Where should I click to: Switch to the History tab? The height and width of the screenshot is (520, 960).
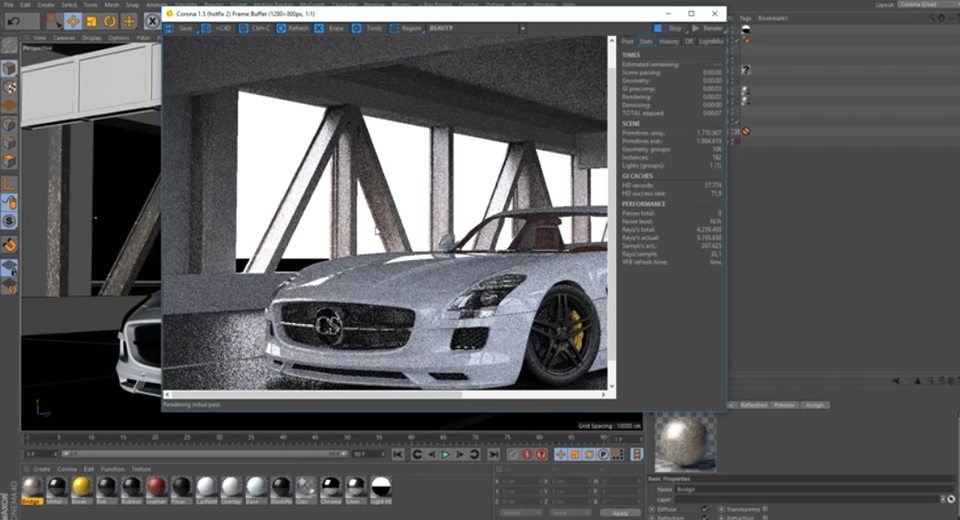[x=669, y=42]
